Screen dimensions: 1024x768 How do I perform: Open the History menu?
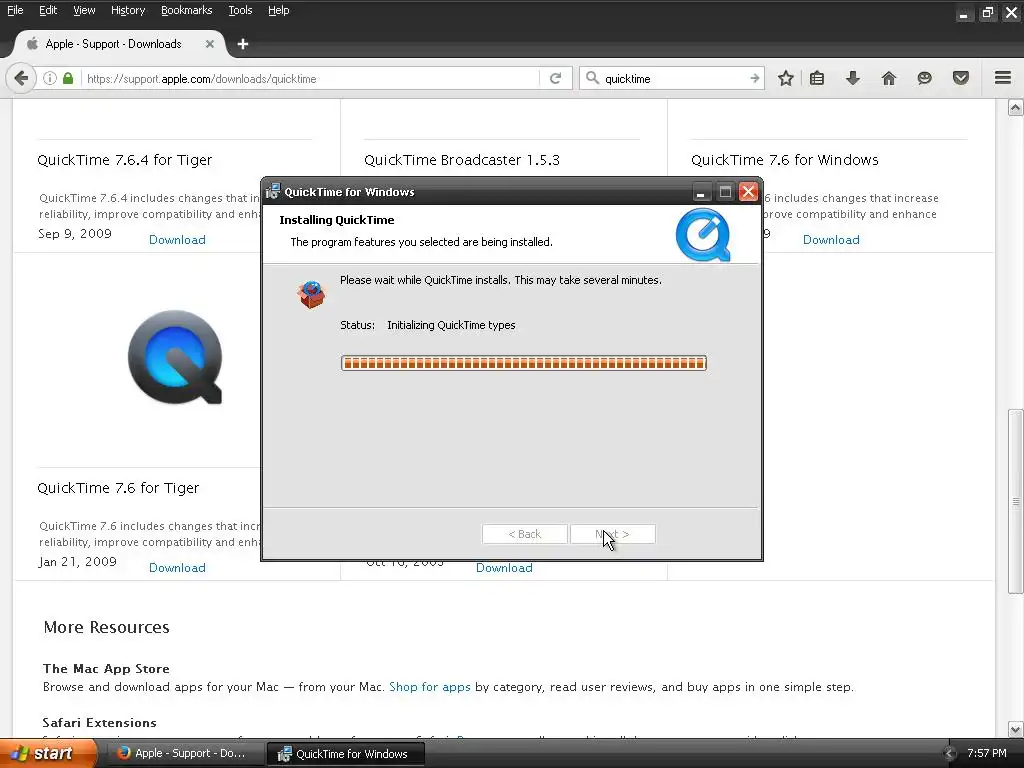[127, 10]
